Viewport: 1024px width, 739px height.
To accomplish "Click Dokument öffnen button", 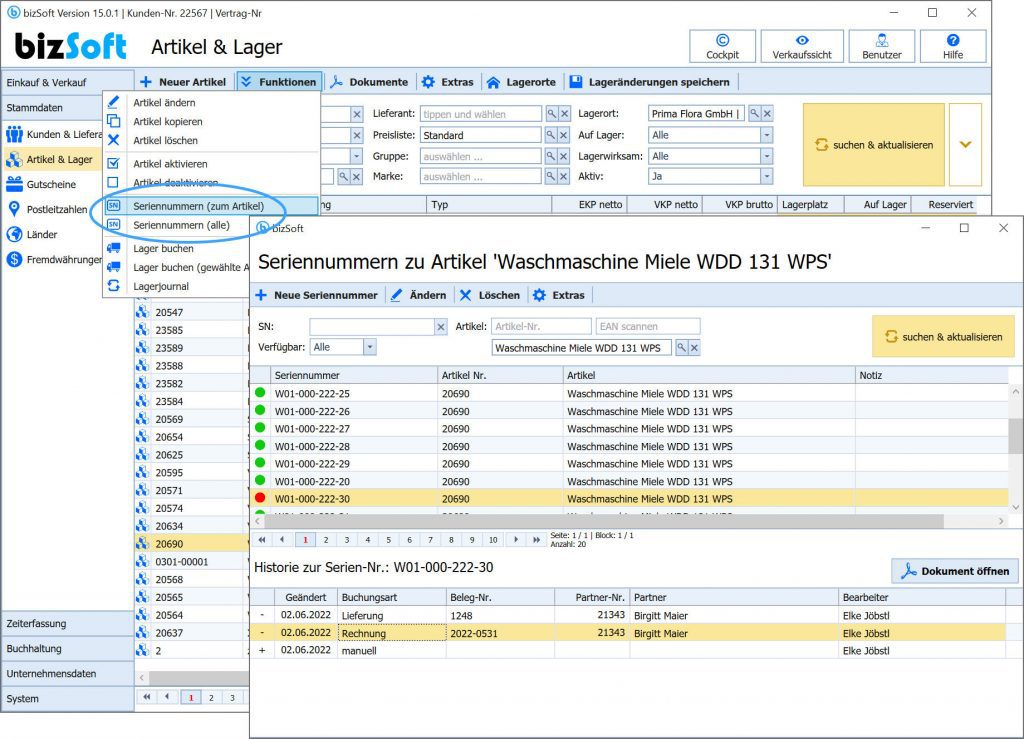I will [x=955, y=571].
